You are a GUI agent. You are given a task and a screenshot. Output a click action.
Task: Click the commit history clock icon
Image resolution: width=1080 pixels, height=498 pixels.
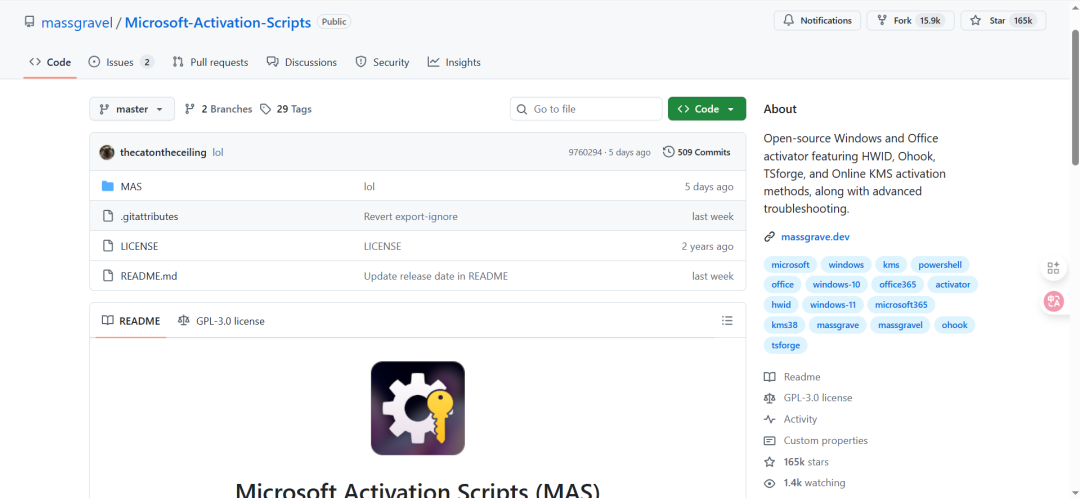point(668,152)
